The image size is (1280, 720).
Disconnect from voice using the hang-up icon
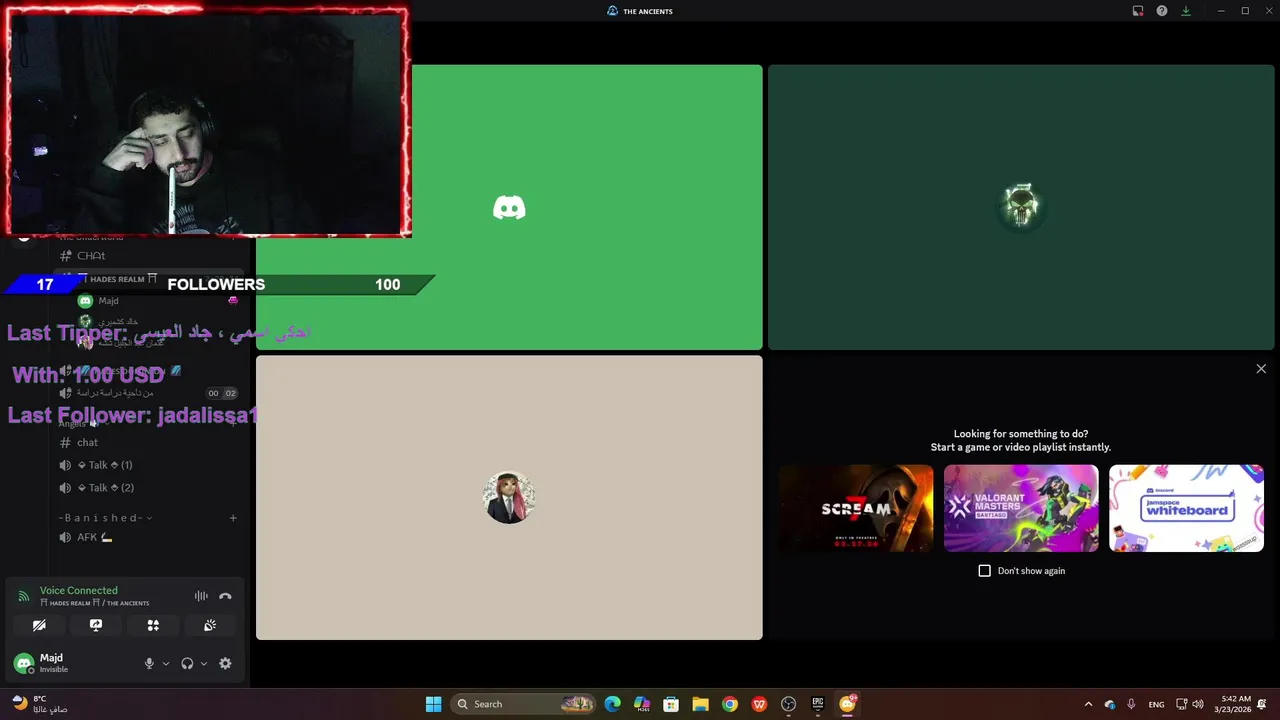point(225,596)
